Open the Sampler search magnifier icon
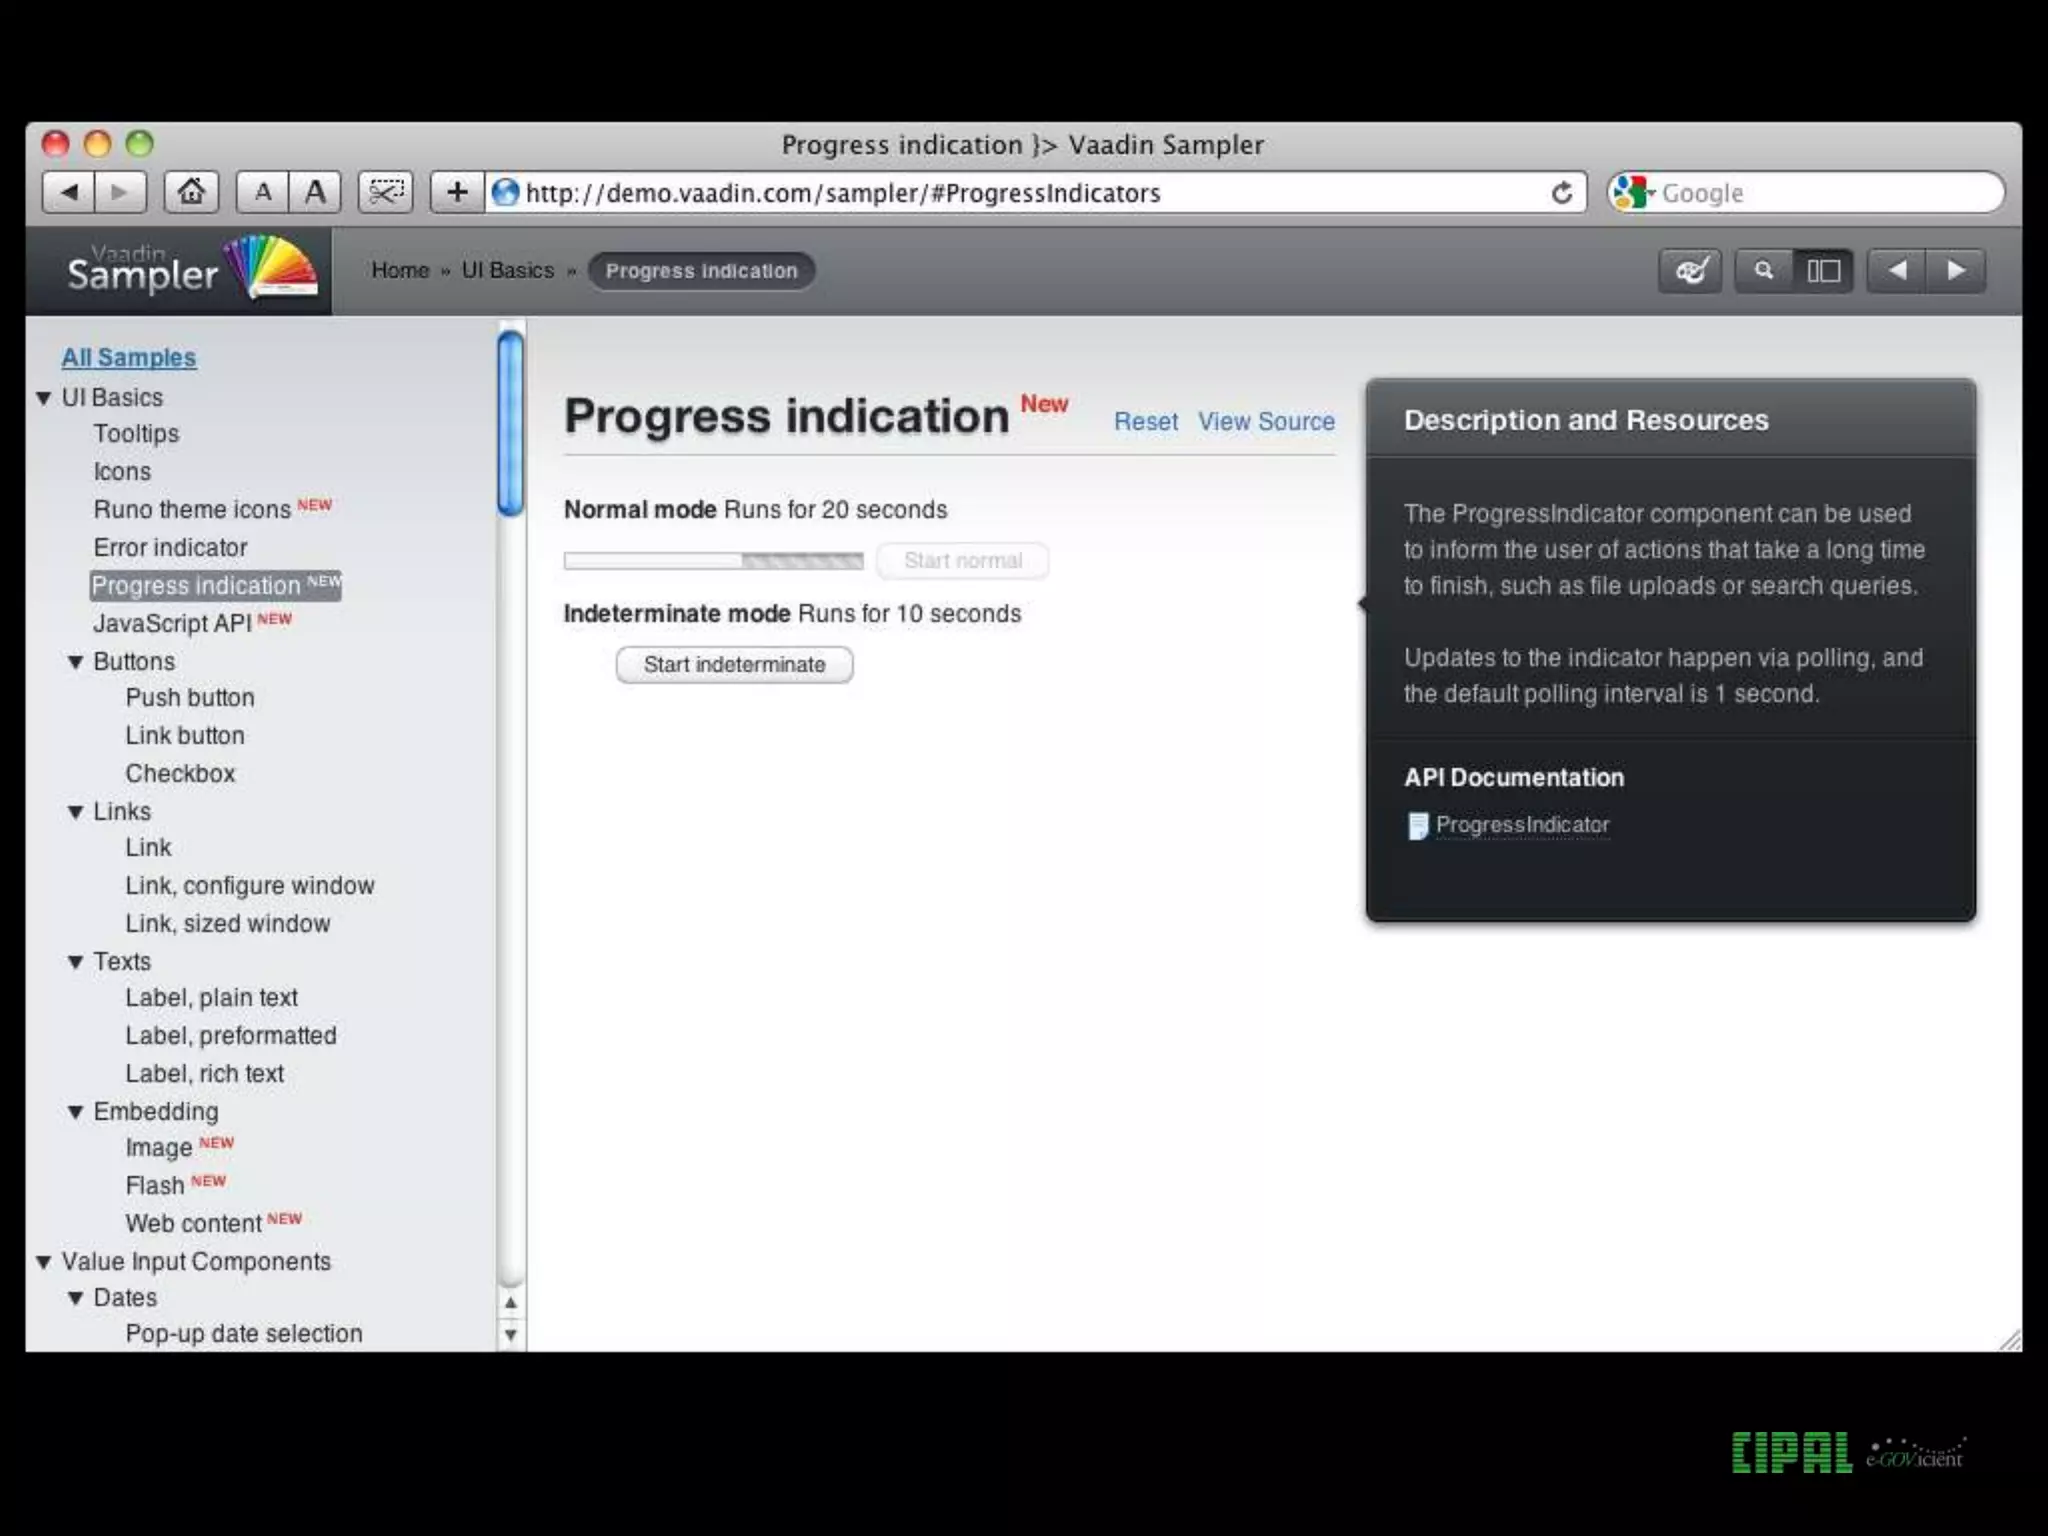The height and width of the screenshot is (1536, 2048). (x=1764, y=271)
